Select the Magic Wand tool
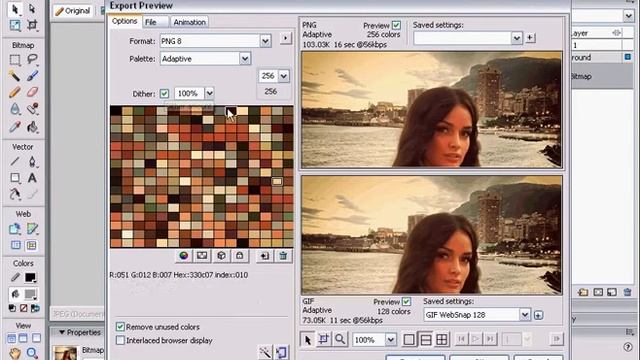Image resolution: width=640 pixels, height=360 pixels. [15, 76]
